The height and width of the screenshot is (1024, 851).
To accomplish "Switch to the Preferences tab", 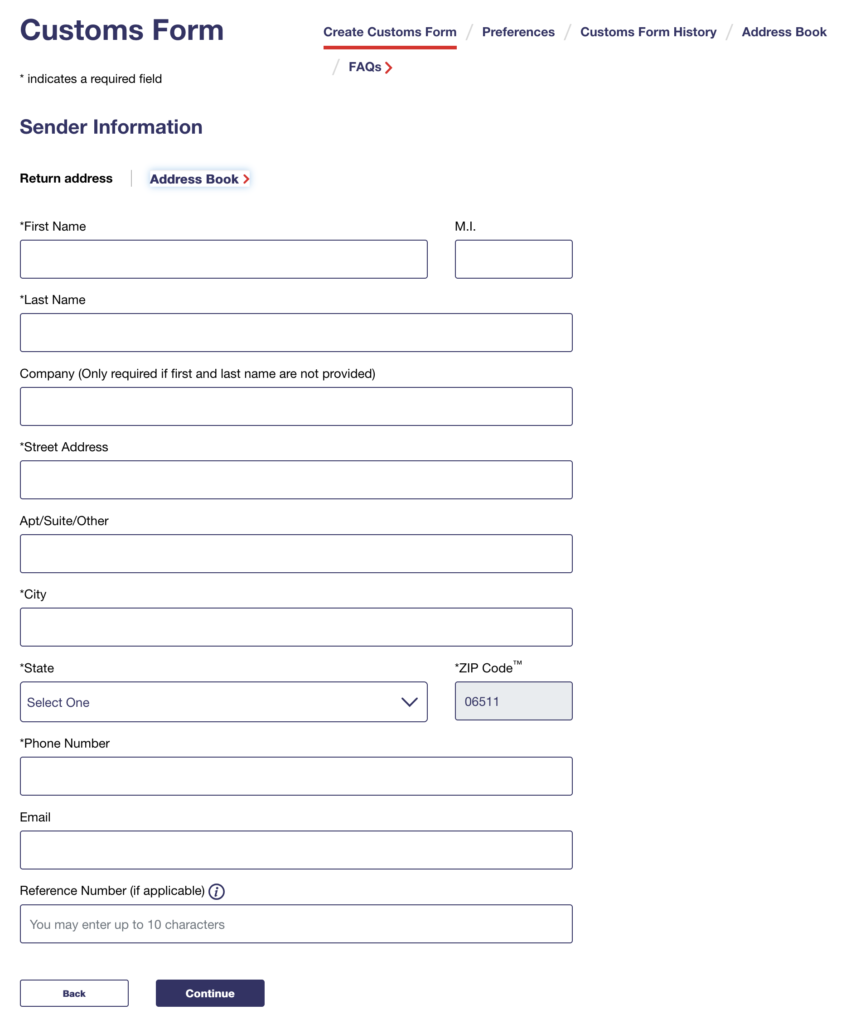I will 518,32.
